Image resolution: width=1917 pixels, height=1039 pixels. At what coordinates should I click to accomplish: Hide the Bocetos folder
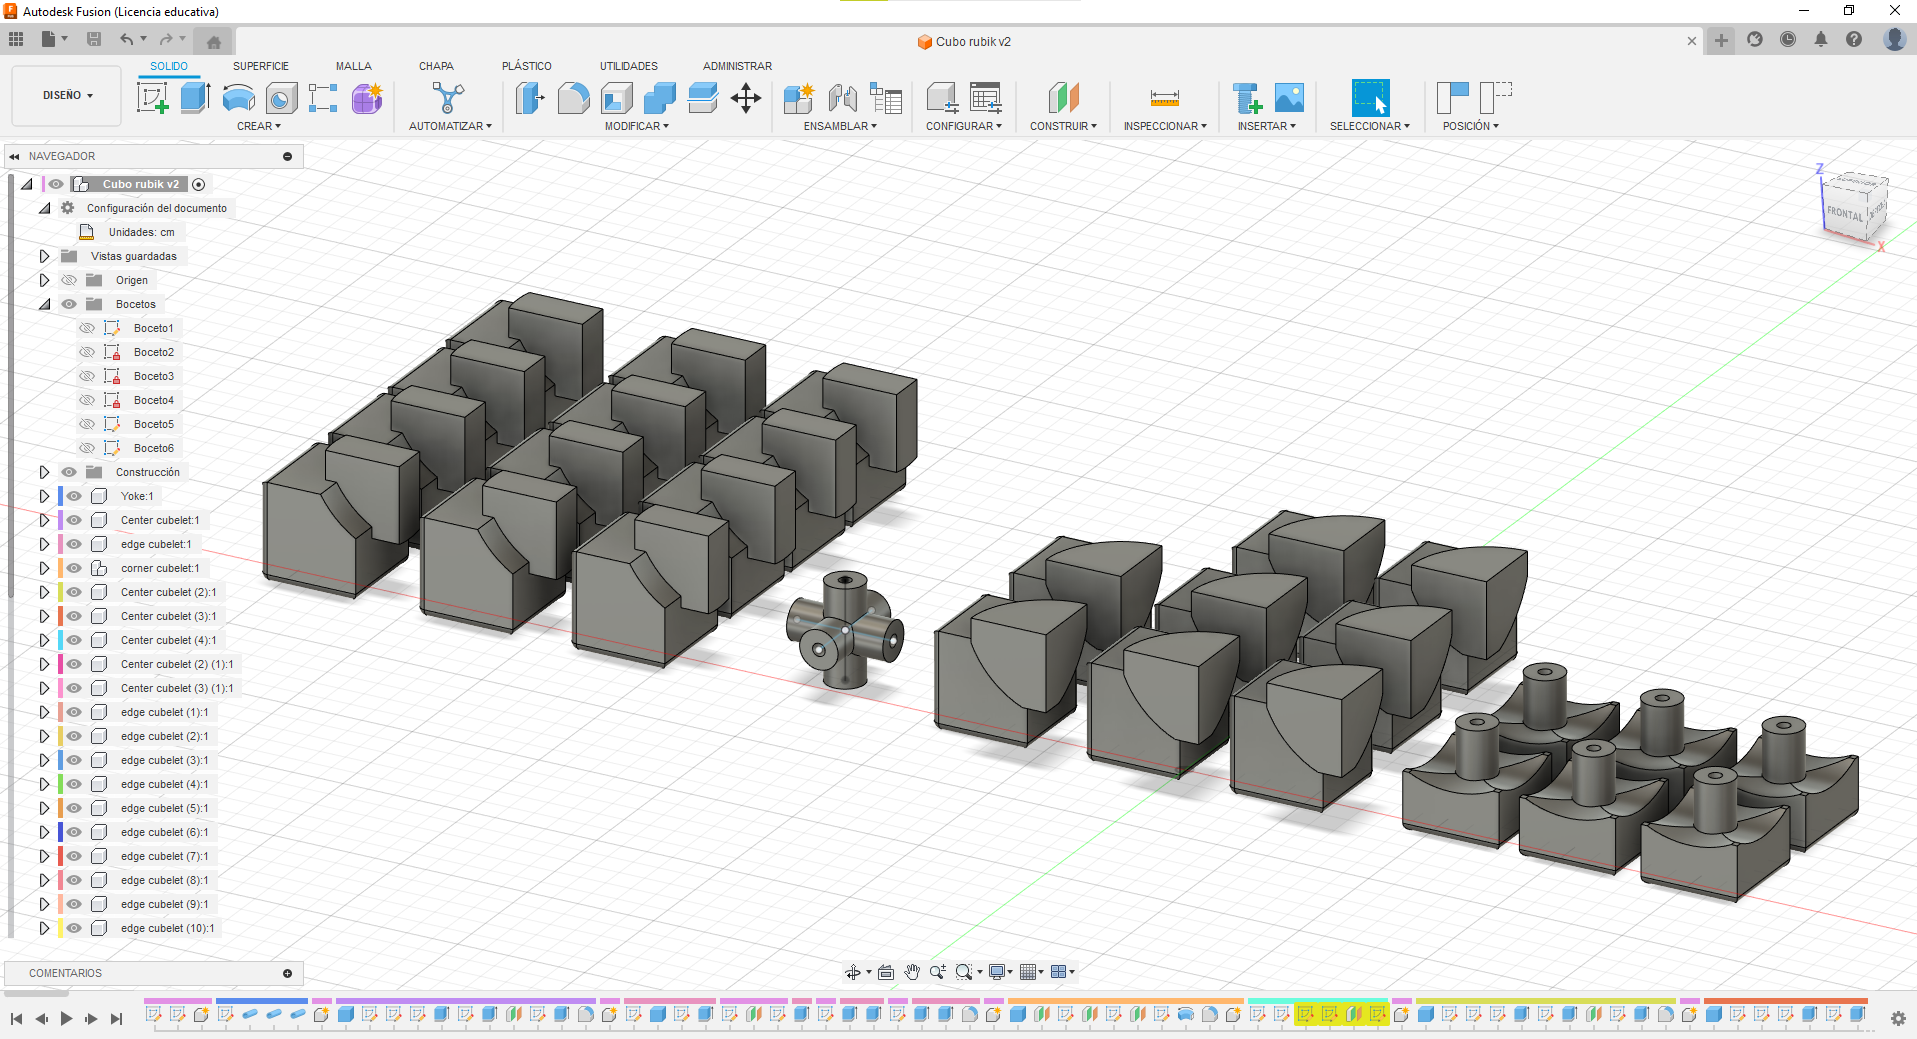(x=69, y=304)
